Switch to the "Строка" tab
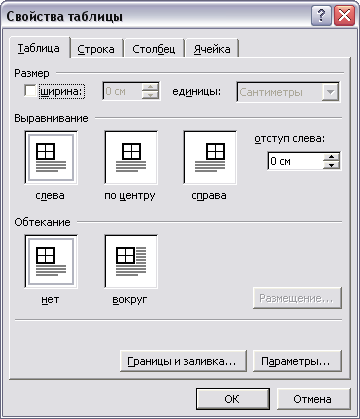The height and width of the screenshot is (419, 360). (96, 49)
